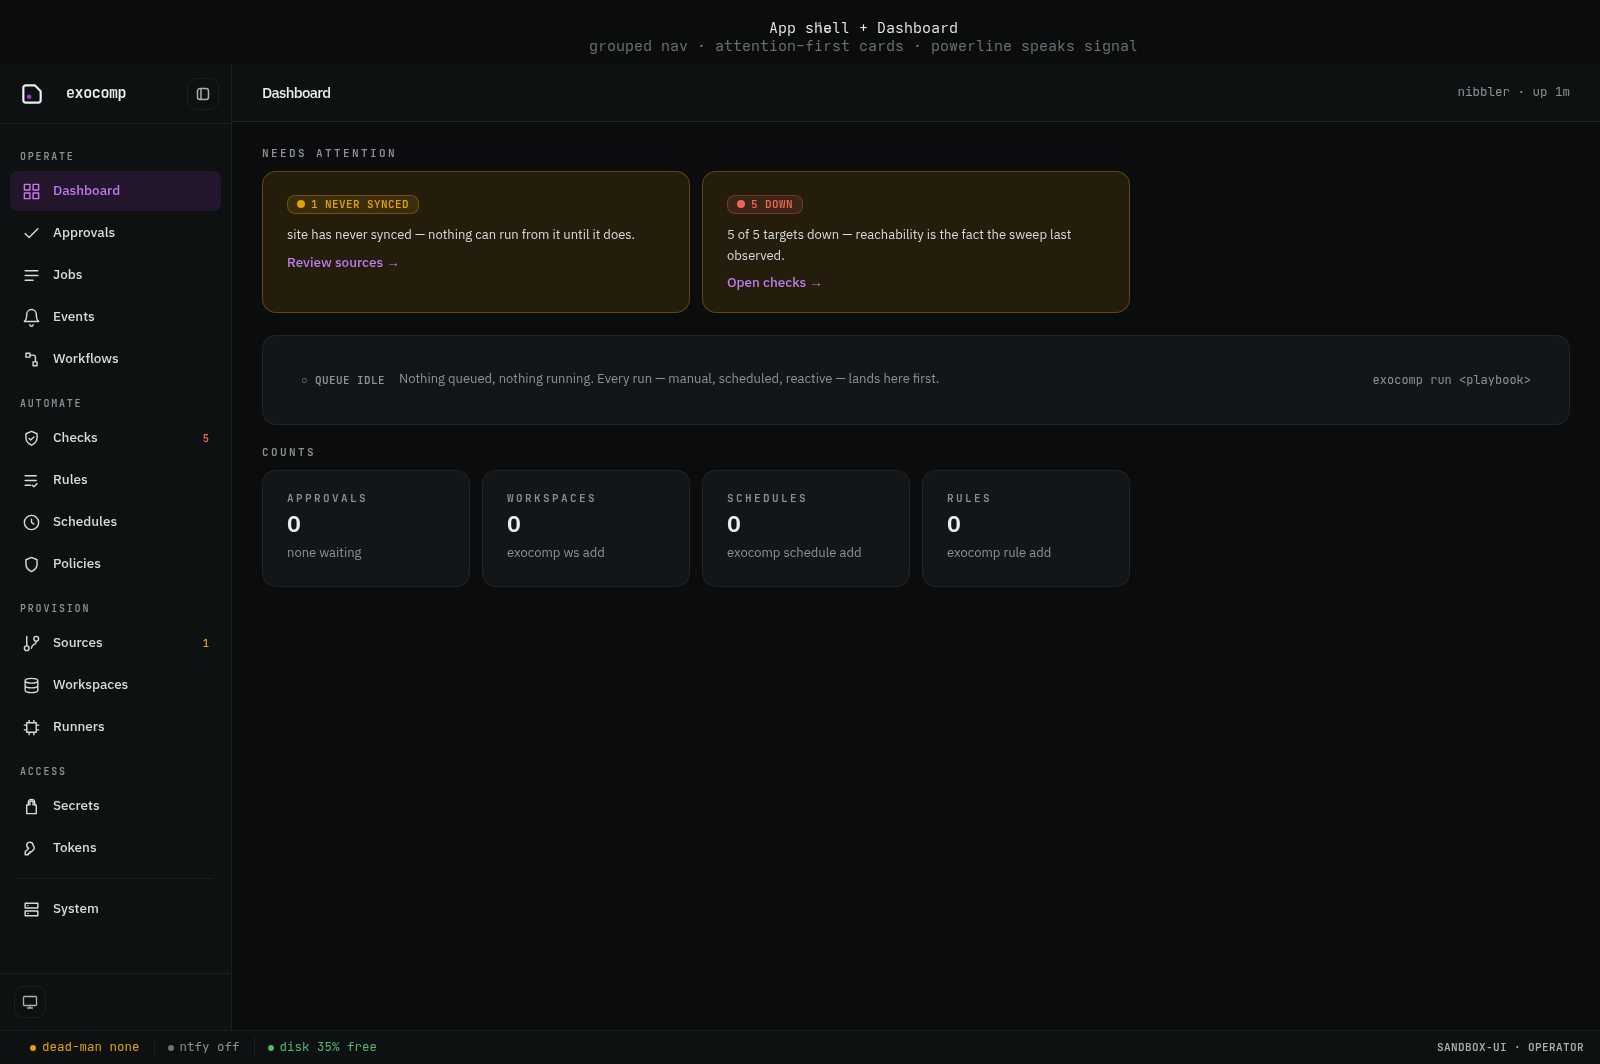Open Schedules in the Automate group
Image resolution: width=1600 pixels, height=1064 pixels.
[115, 522]
